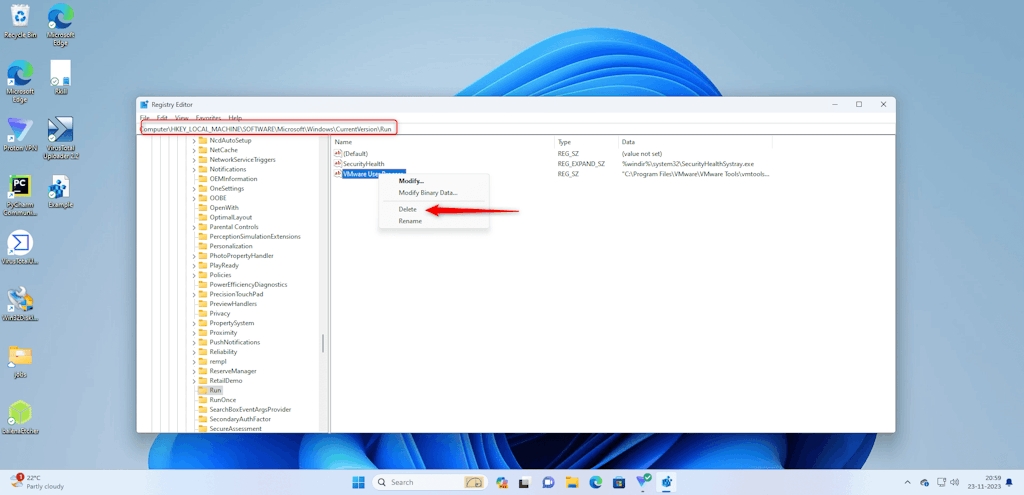Expand the Notifications key
Screen dimensions: 1024x495
tap(194, 169)
